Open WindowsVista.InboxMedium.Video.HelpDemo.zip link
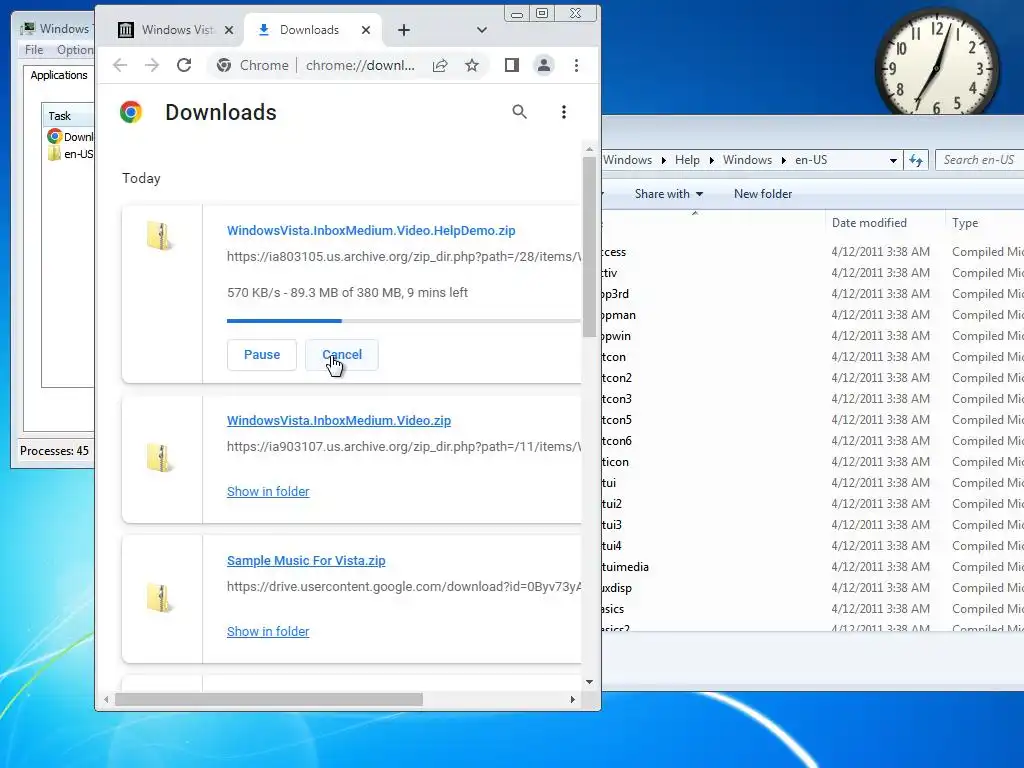This screenshot has width=1024, height=768. coord(371,231)
